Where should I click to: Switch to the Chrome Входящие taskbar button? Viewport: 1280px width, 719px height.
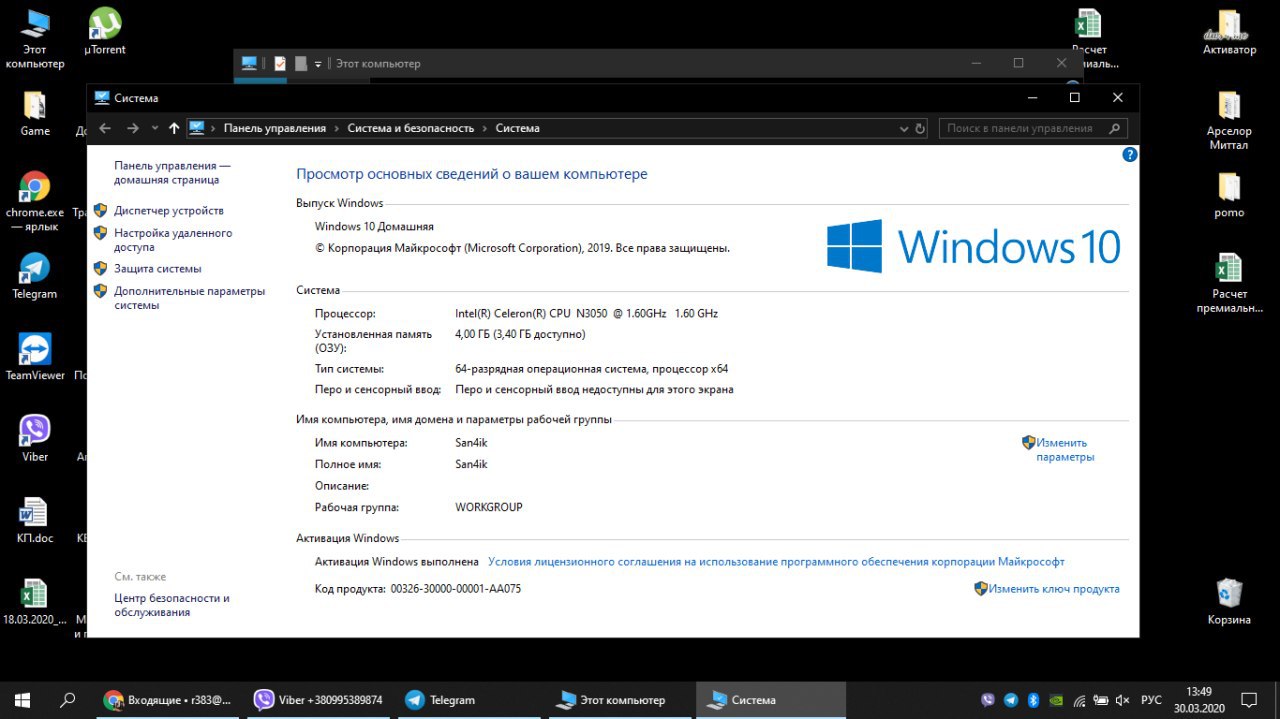168,700
